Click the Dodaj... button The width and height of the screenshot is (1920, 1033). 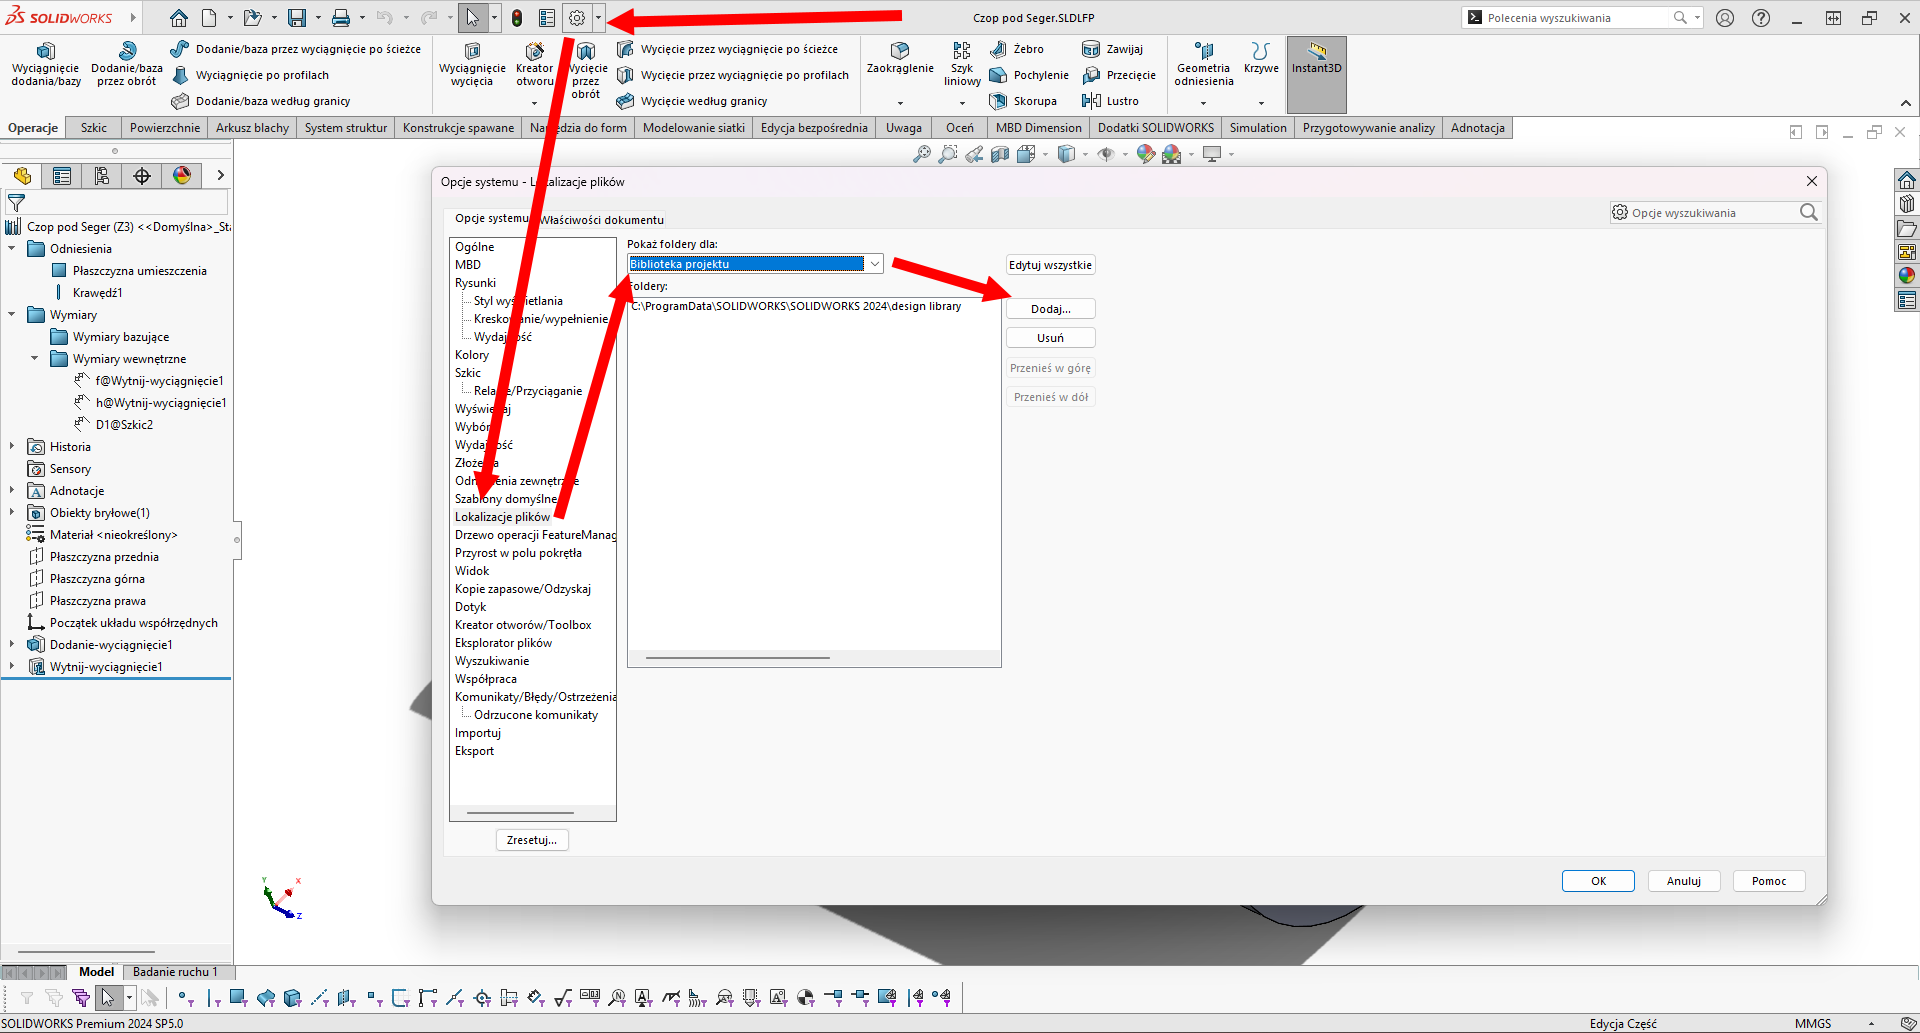click(1050, 309)
